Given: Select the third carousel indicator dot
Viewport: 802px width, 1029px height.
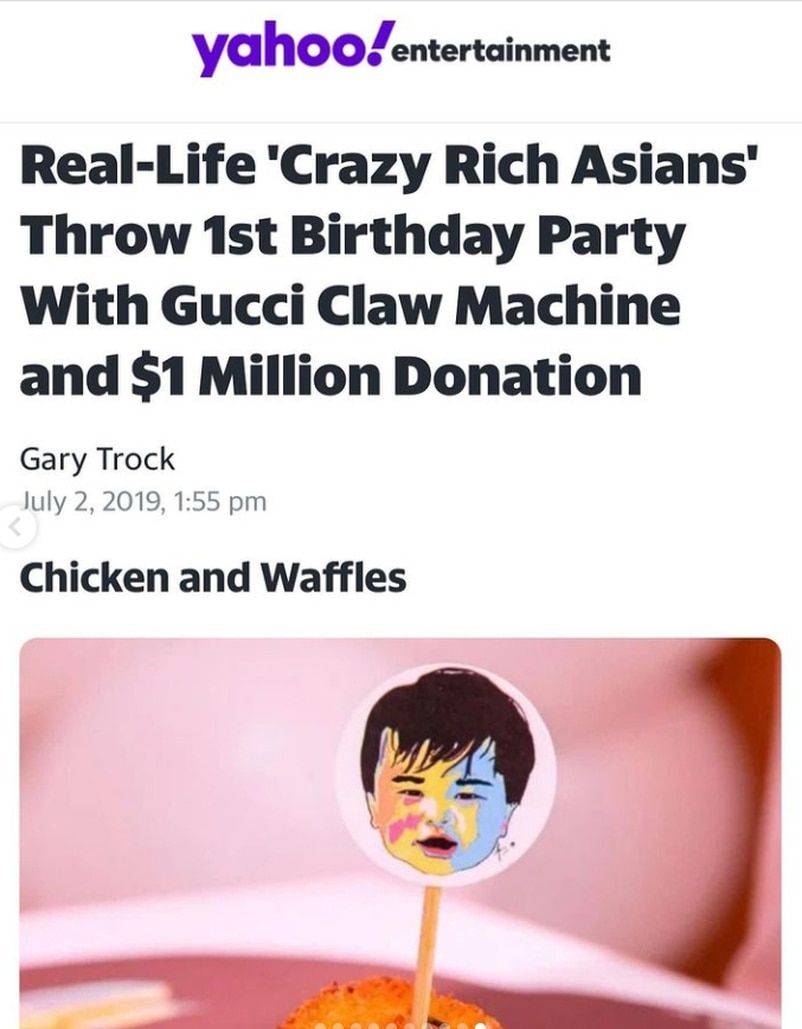Looking at the screenshot, I should tap(356, 1026).
